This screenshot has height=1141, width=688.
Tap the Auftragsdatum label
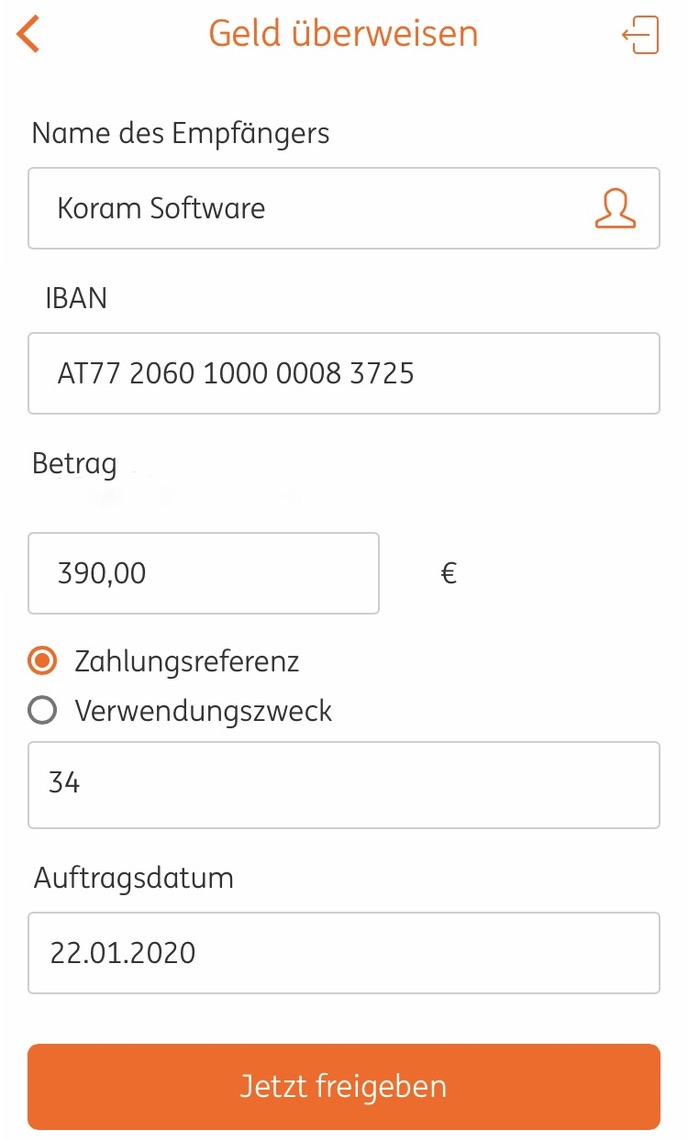(133, 878)
